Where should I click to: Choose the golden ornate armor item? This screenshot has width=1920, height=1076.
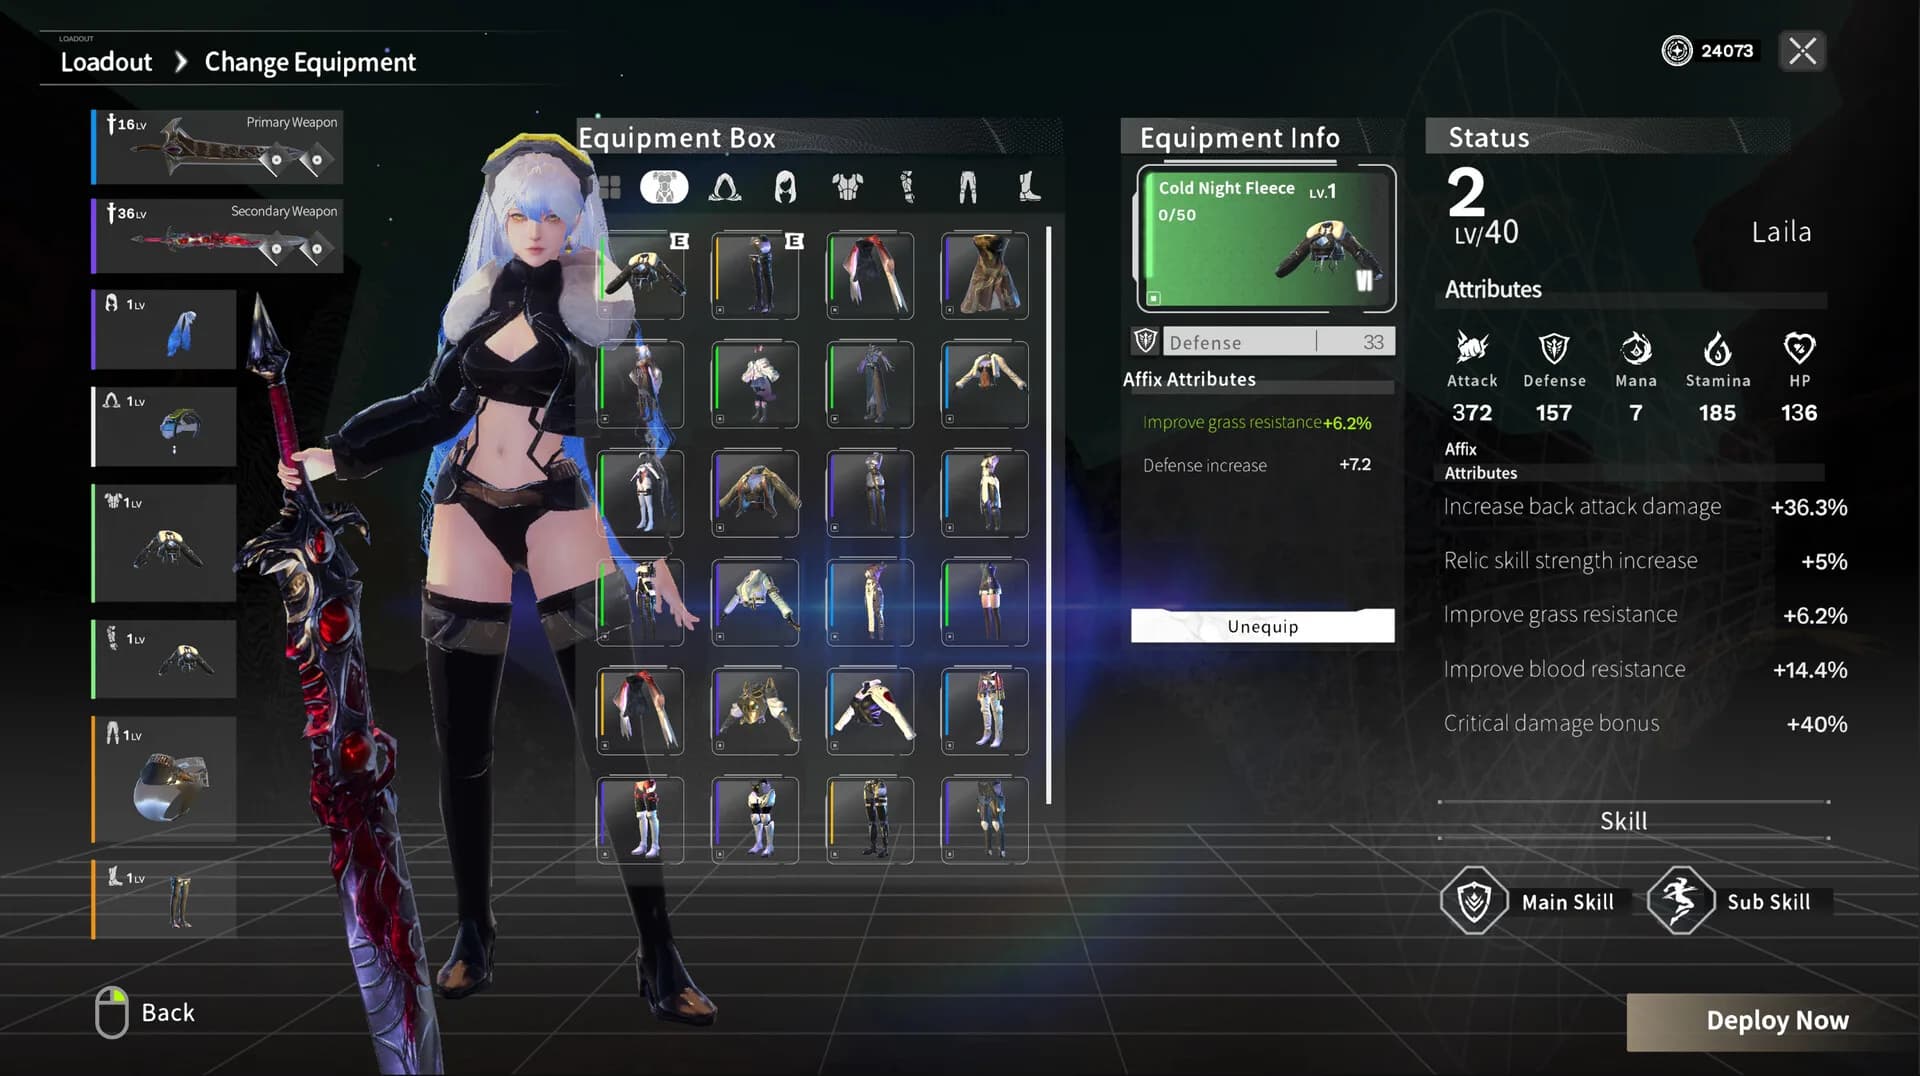point(756,712)
